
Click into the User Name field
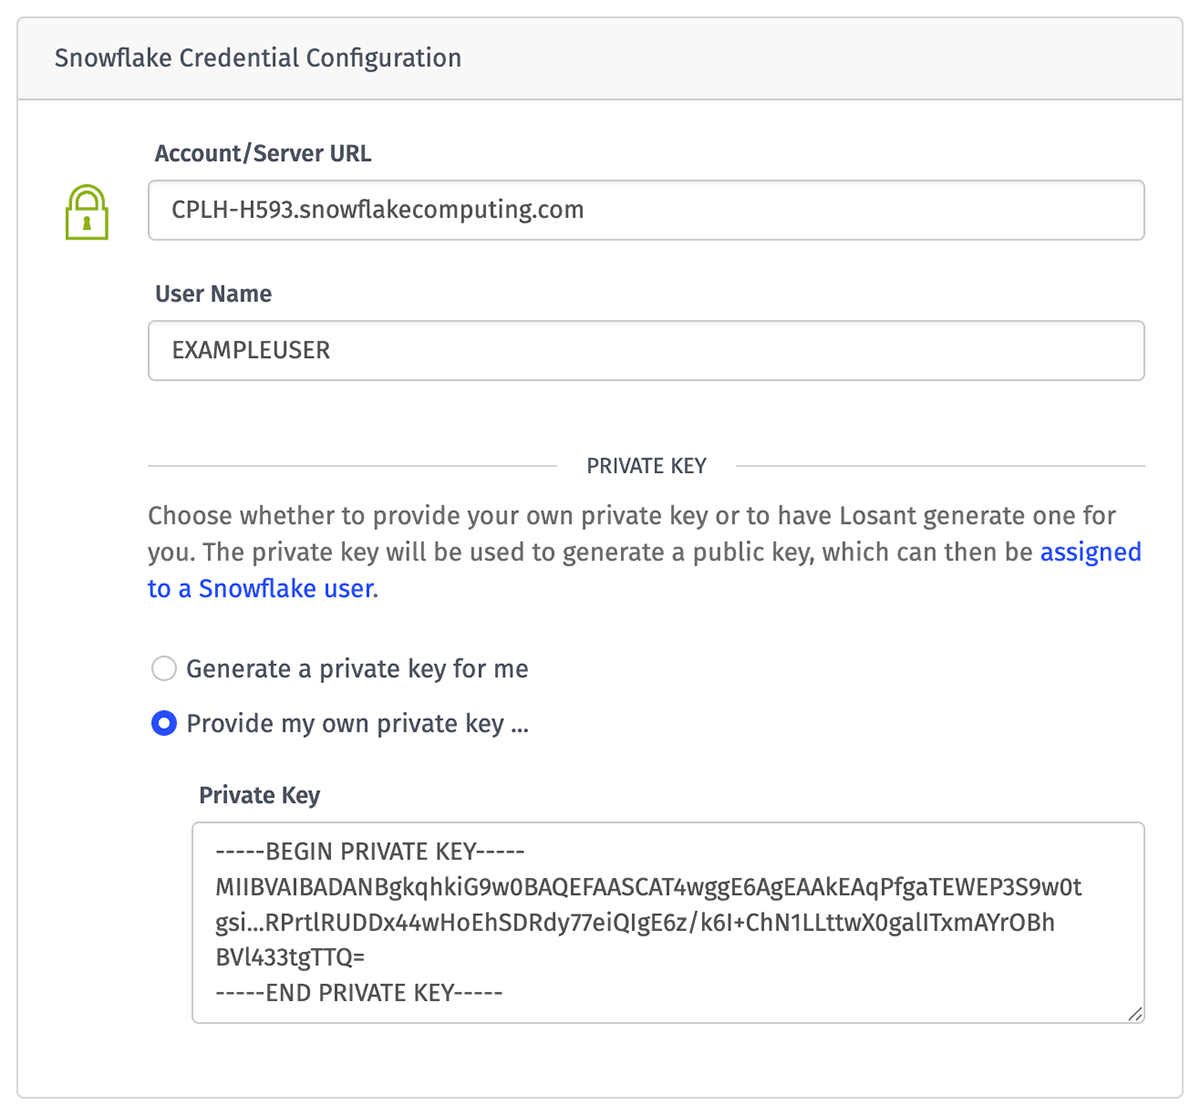coord(646,350)
